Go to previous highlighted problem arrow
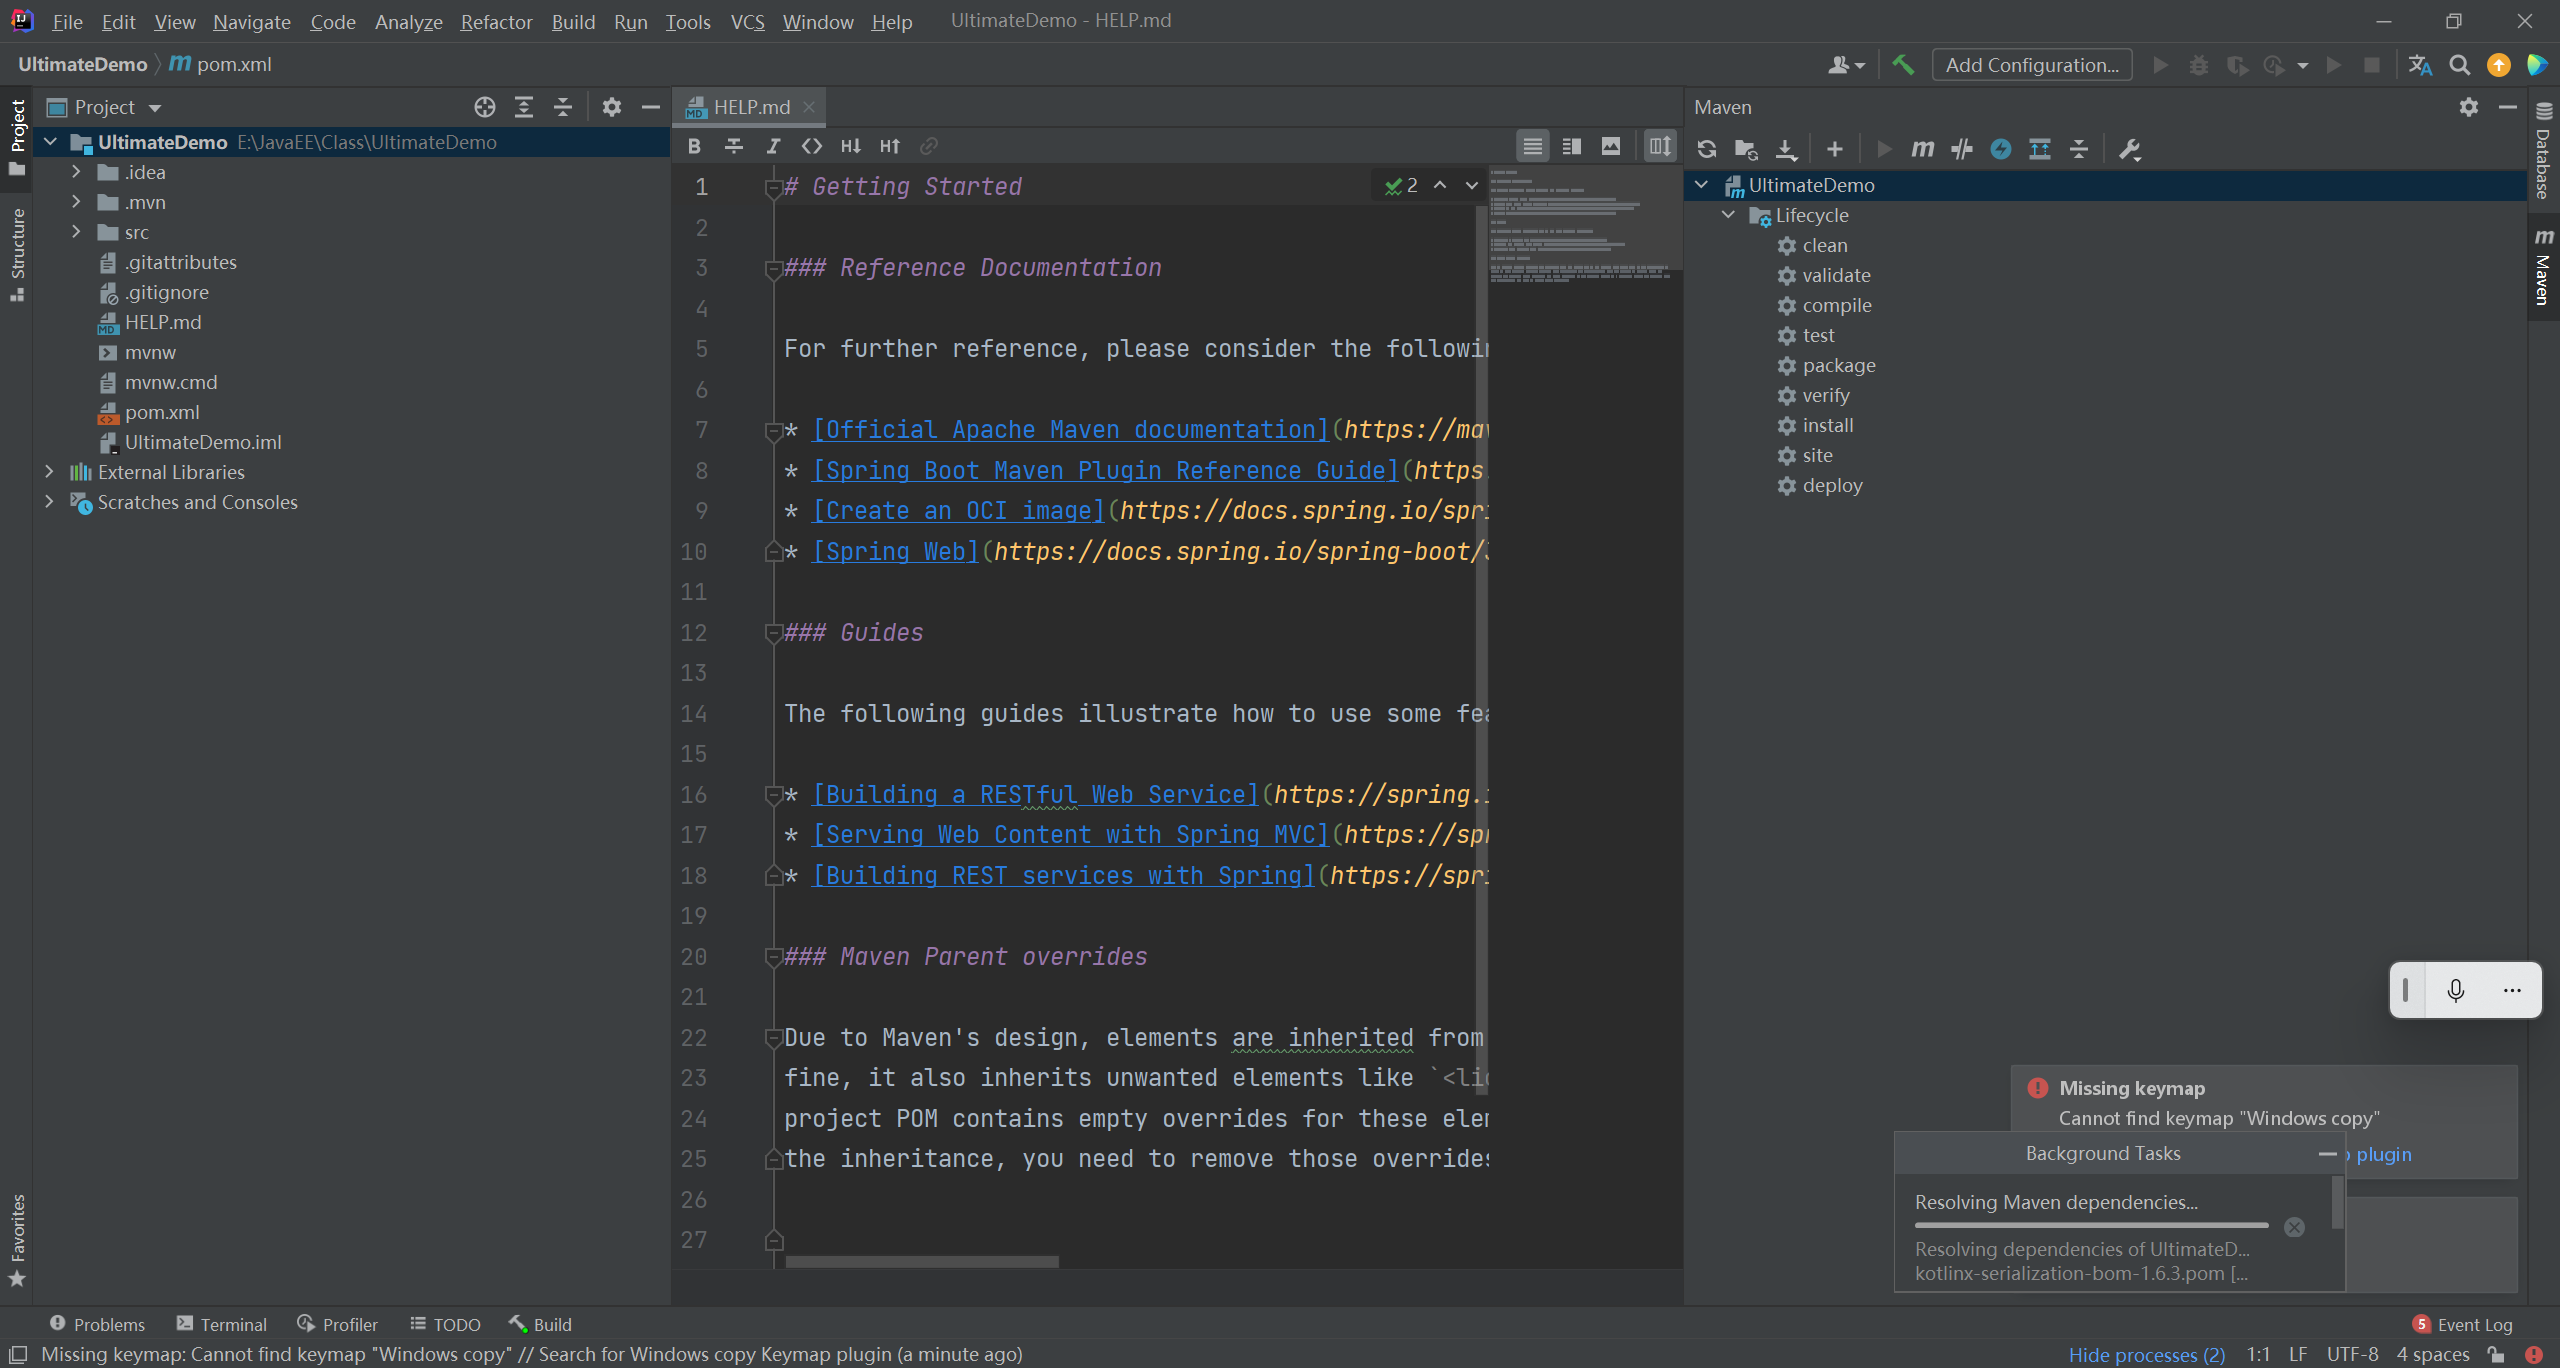 1440,186
